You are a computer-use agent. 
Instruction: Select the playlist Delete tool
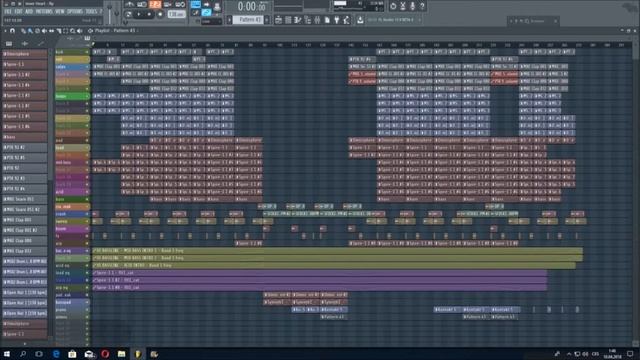pyautogui.click(x=38, y=31)
